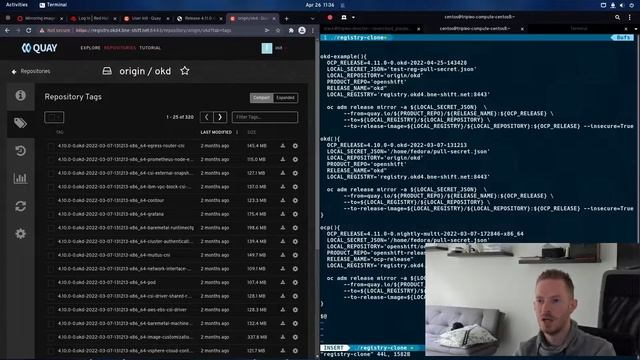Select the grafana tag checkbox
640x360 pixels.
[x=51, y=214]
